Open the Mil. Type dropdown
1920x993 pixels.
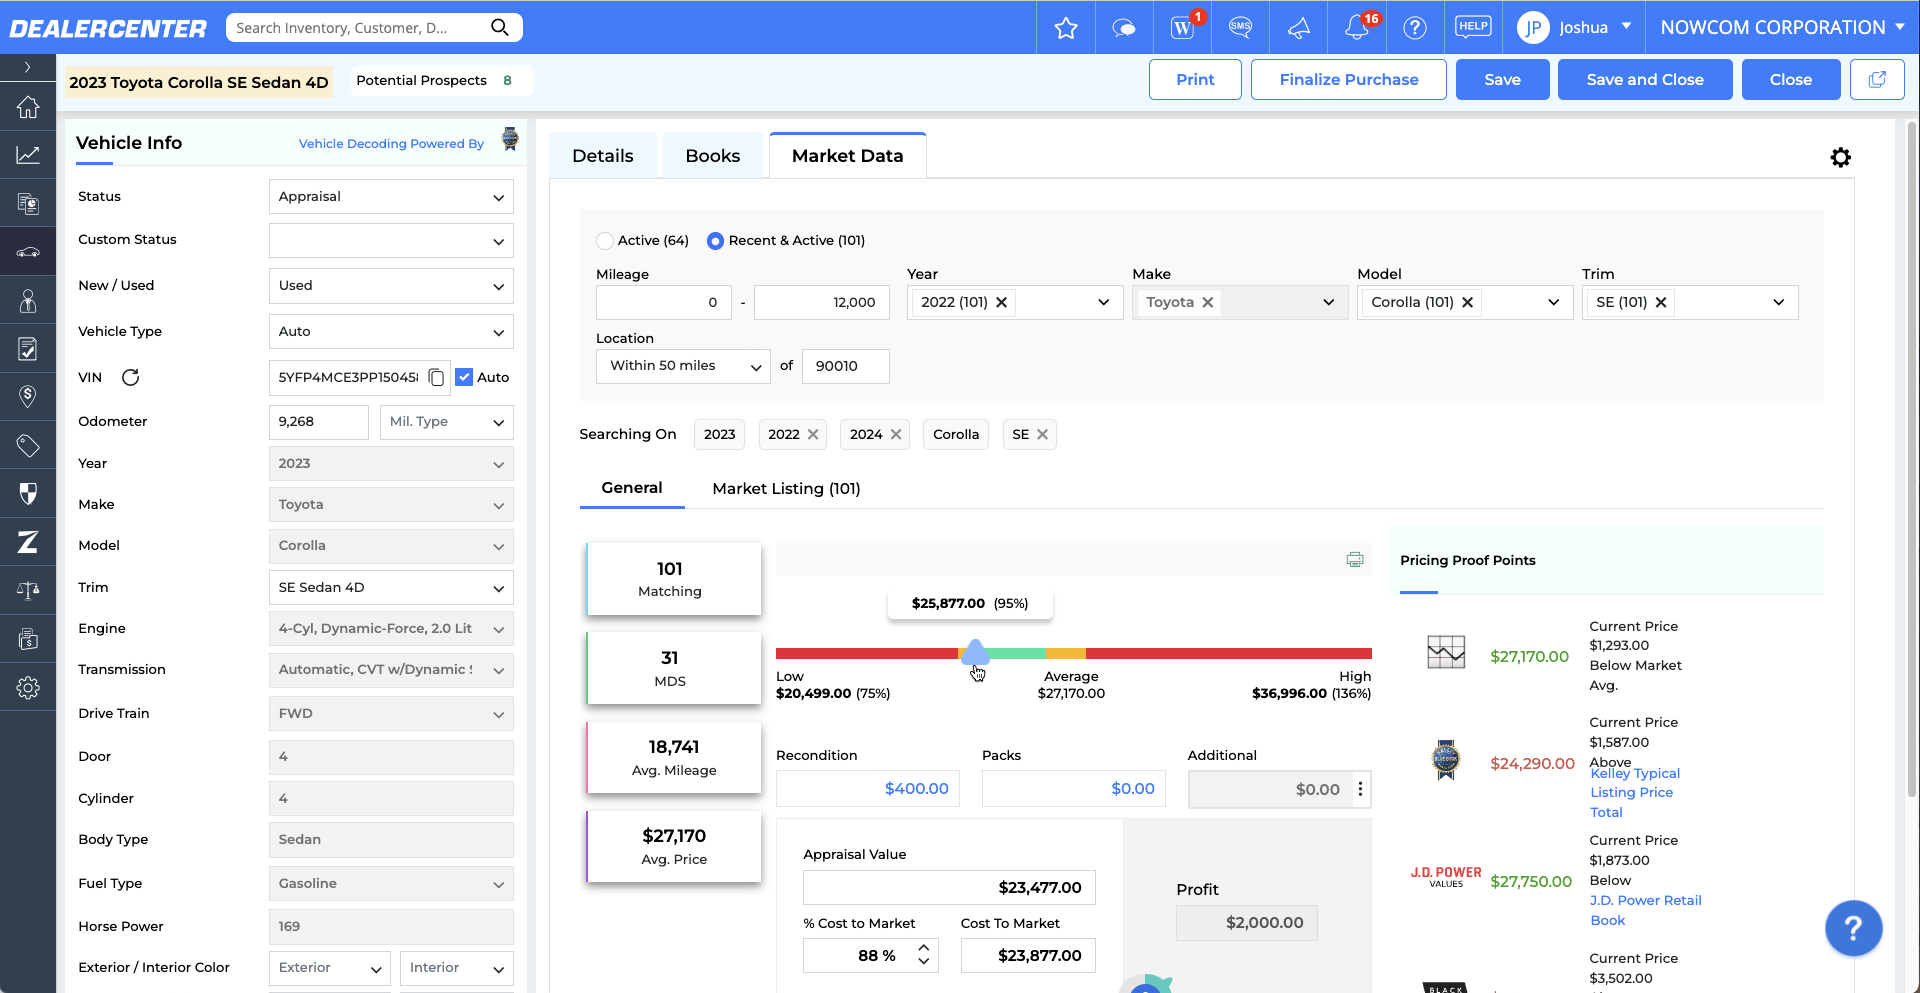447,422
